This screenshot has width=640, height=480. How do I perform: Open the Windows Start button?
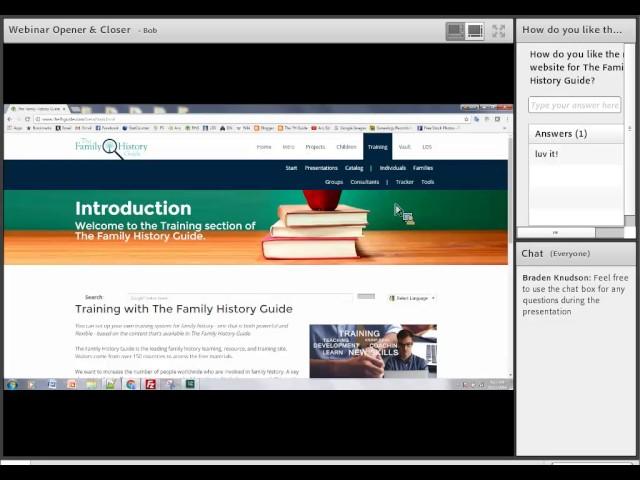point(12,384)
